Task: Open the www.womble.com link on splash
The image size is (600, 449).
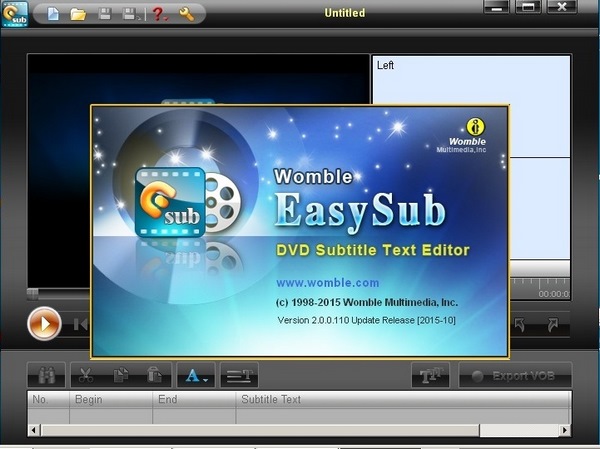Action: coord(328,283)
